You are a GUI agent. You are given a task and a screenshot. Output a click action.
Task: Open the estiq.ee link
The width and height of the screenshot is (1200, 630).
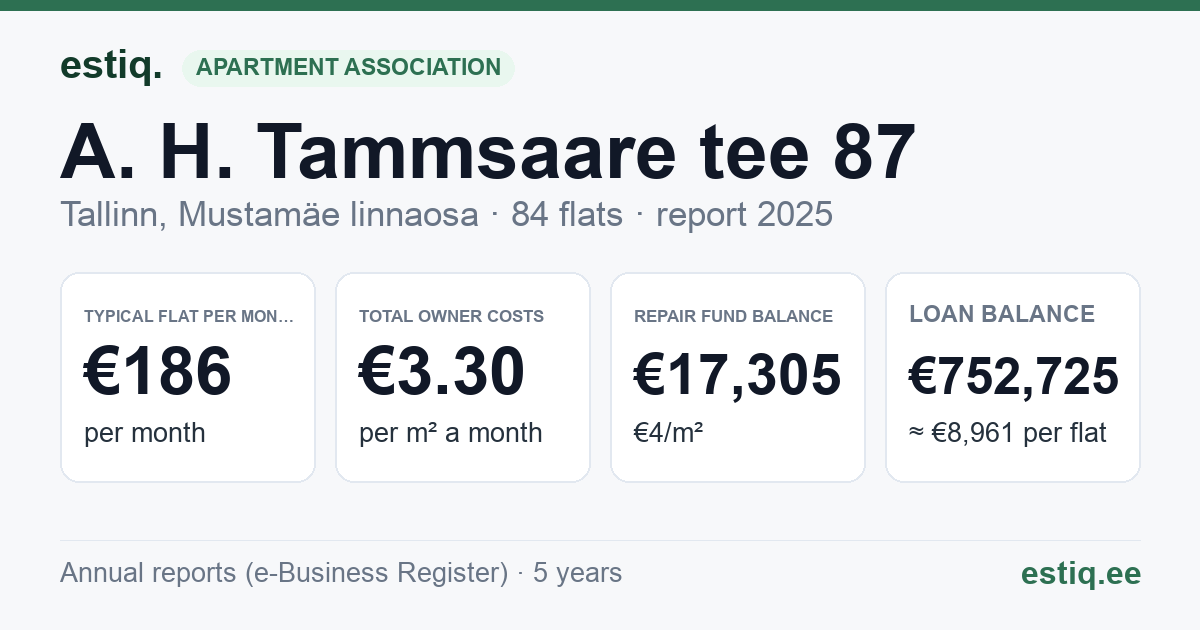pyautogui.click(x=1081, y=573)
